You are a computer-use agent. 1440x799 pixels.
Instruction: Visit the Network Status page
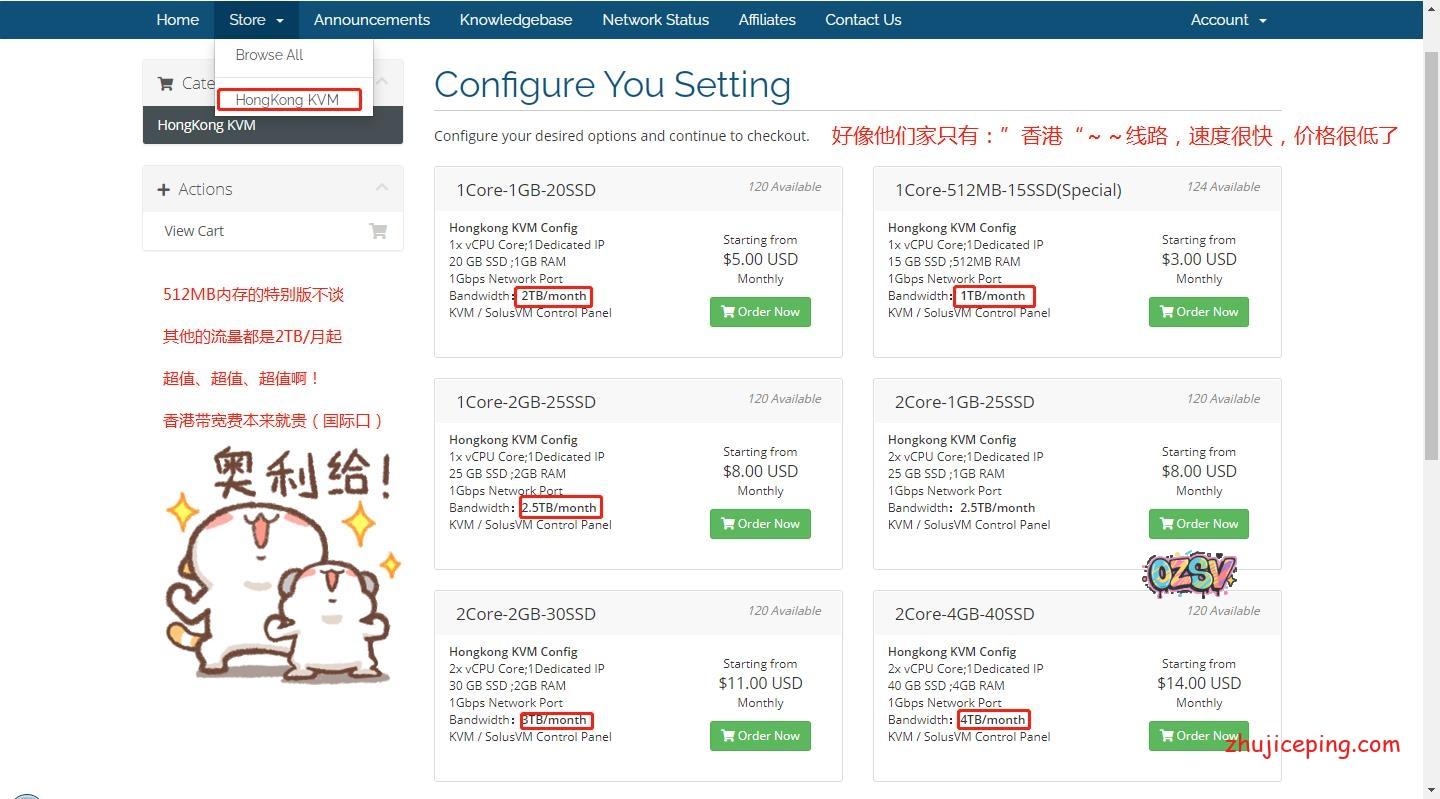[x=655, y=20]
